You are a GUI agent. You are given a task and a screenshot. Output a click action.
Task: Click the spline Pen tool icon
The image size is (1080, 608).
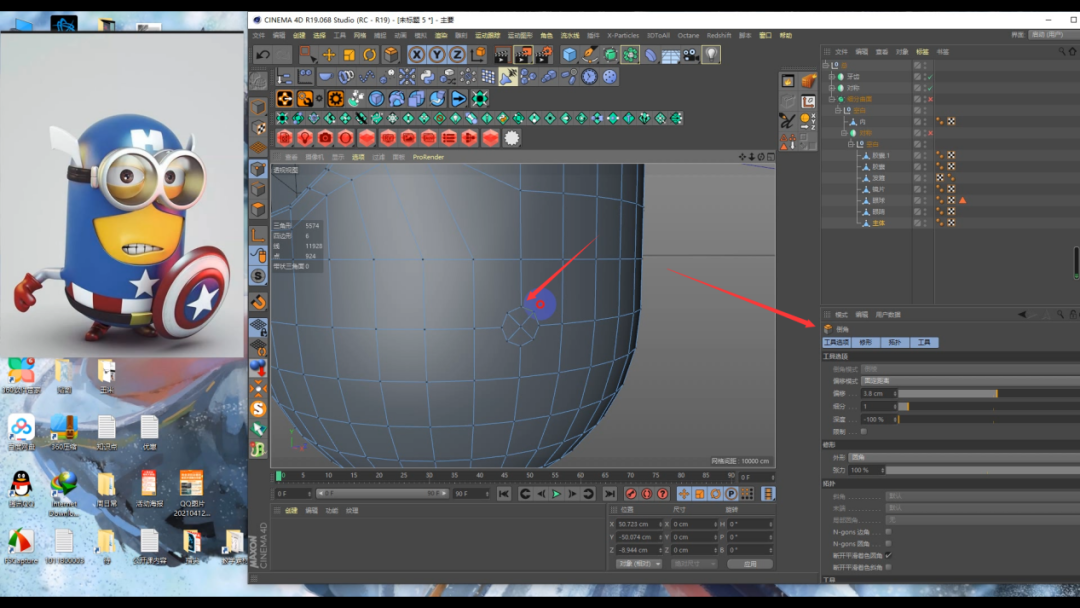[590, 54]
